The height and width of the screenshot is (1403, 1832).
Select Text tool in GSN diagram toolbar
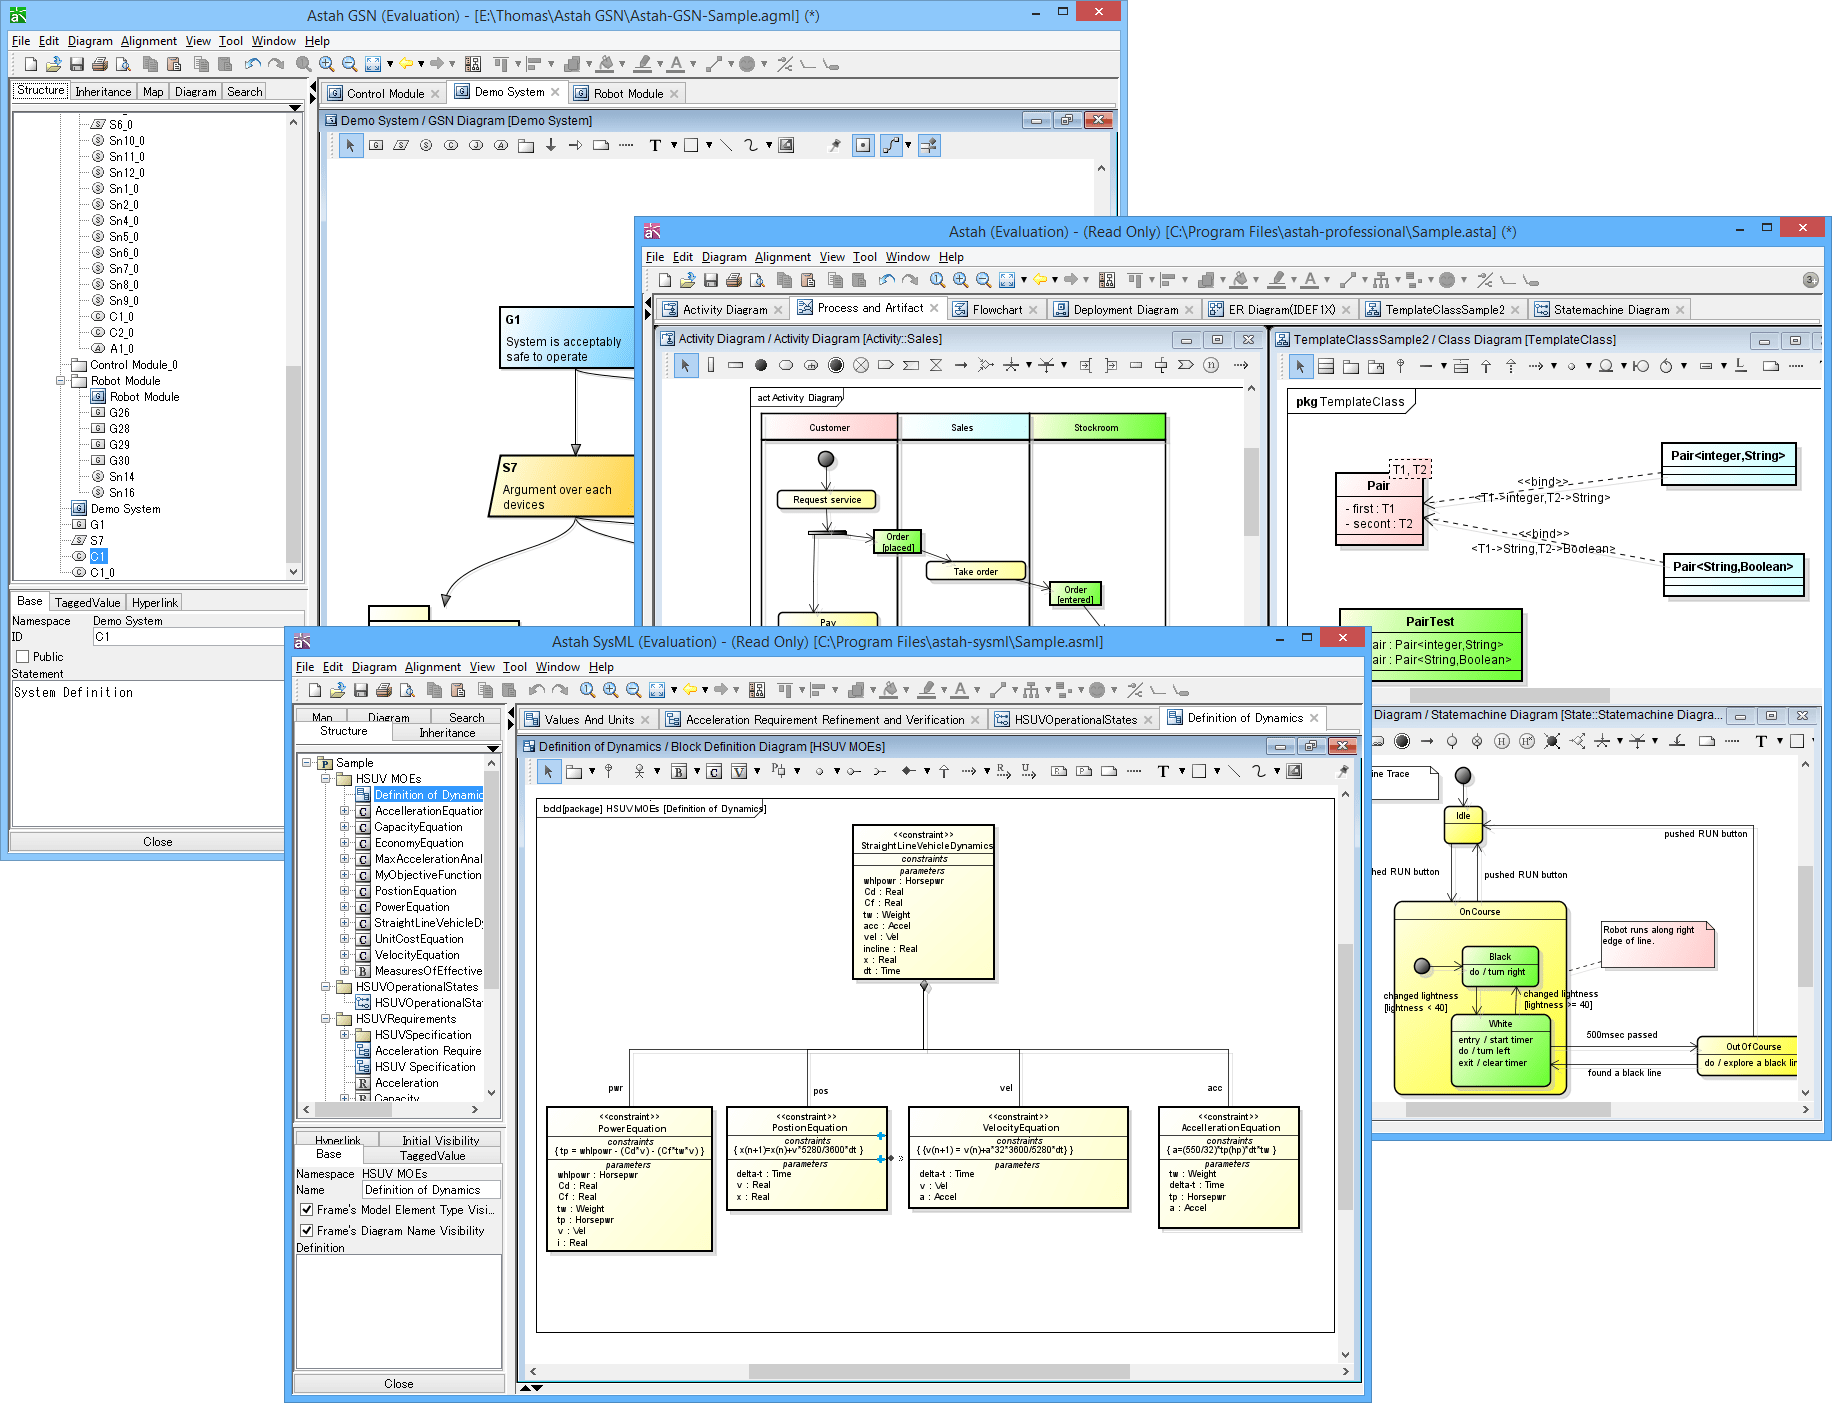click(x=655, y=145)
